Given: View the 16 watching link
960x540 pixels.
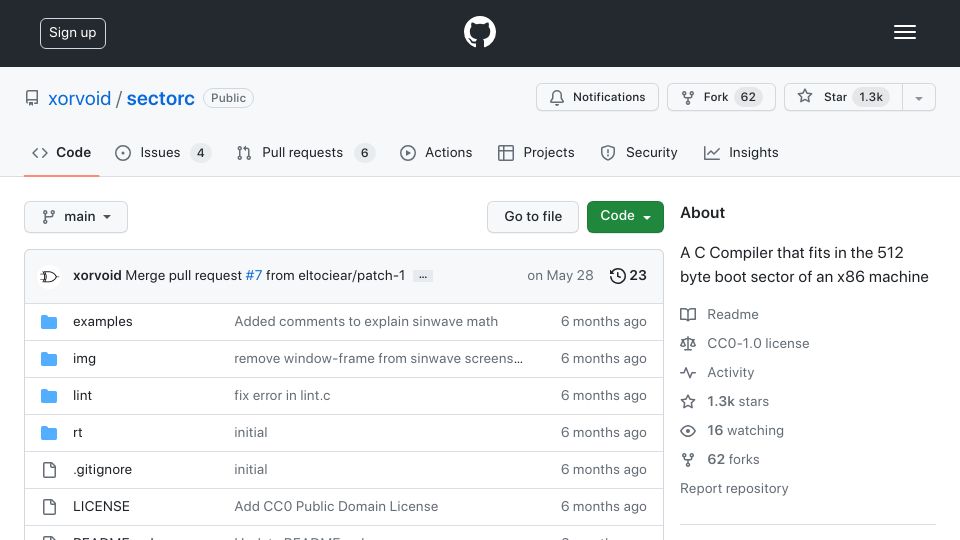Looking at the screenshot, I should pos(745,430).
